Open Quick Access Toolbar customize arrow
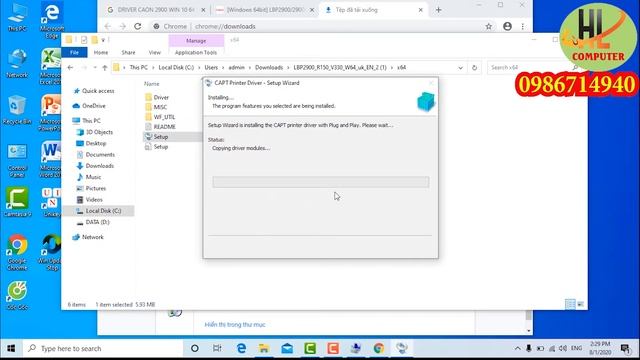The height and width of the screenshot is (360, 640). 103,40
